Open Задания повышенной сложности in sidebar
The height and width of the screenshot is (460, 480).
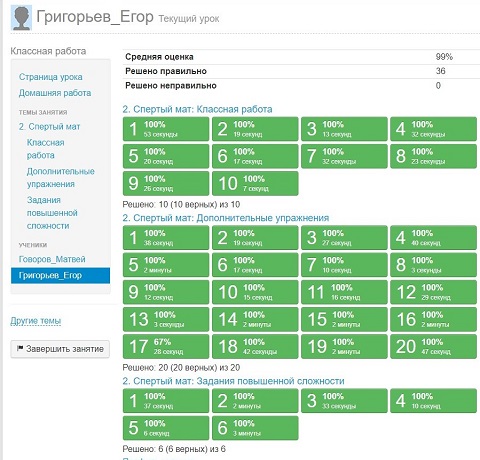click(x=52, y=213)
